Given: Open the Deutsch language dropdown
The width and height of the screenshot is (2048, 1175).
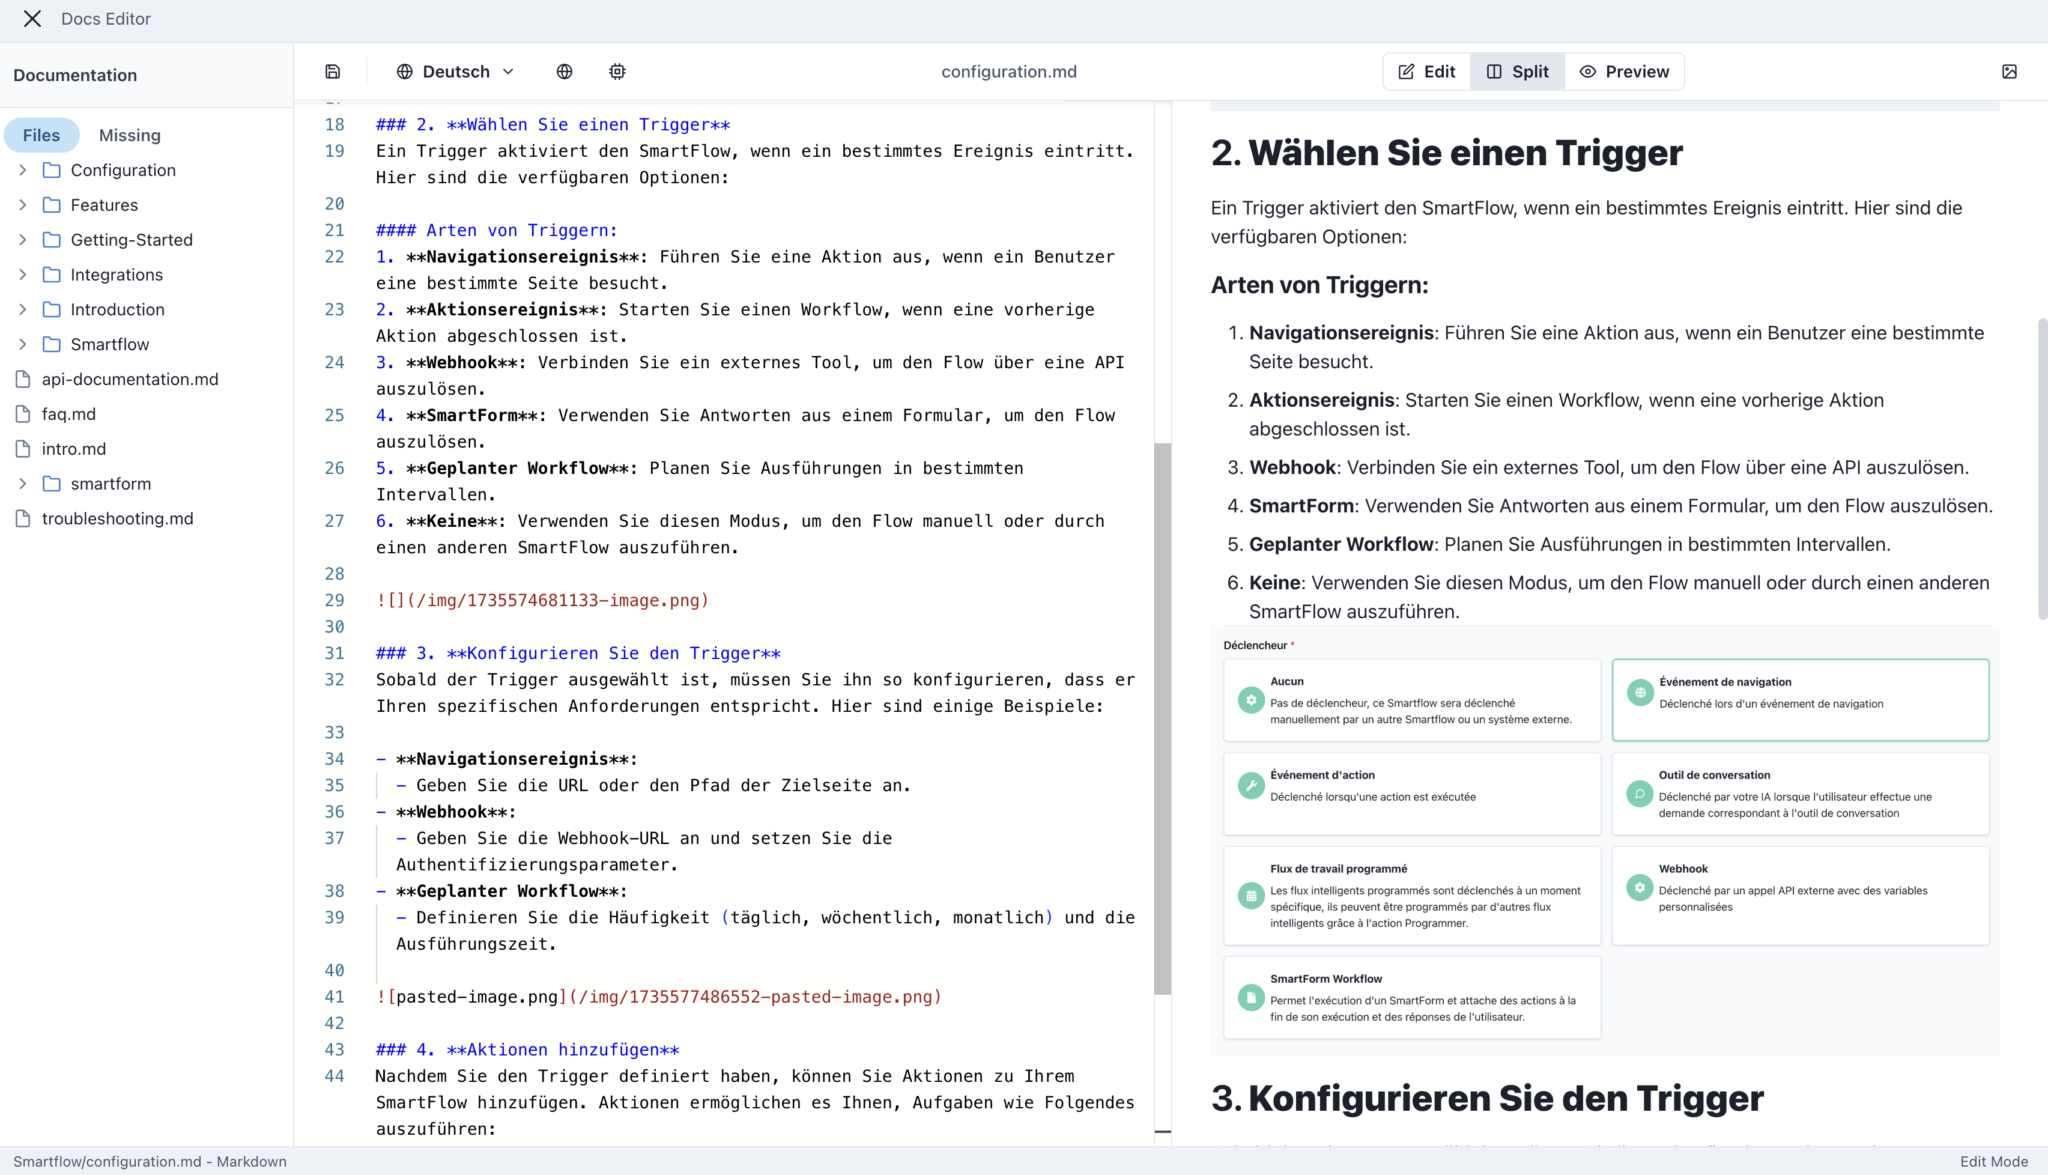Looking at the screenshot, I should pyautogui.click(x=455, y=71).
